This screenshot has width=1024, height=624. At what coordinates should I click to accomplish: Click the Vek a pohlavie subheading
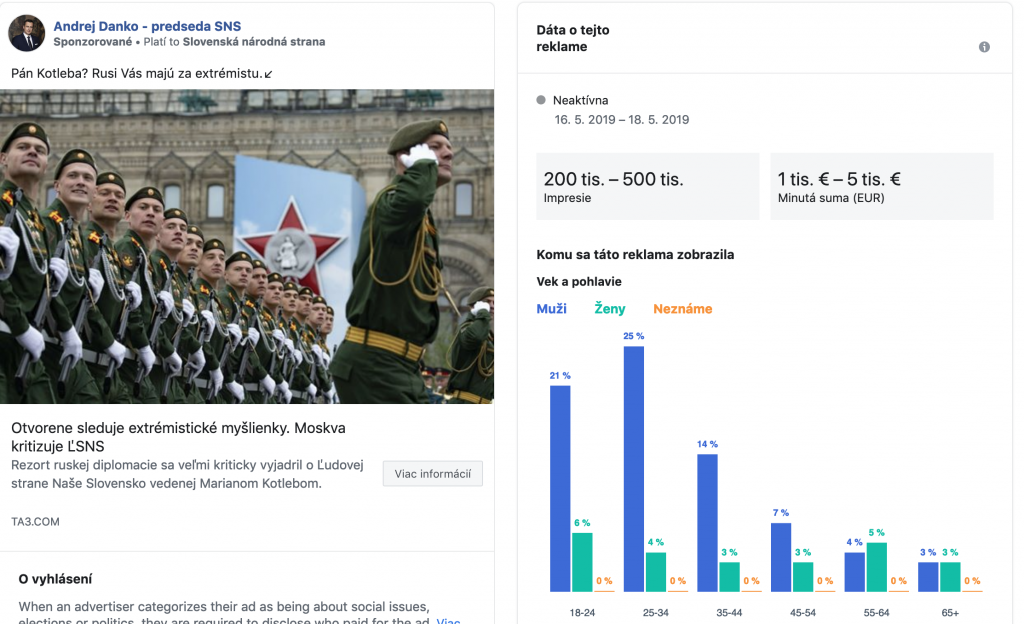pyautogui.click(x=579, y=281)
